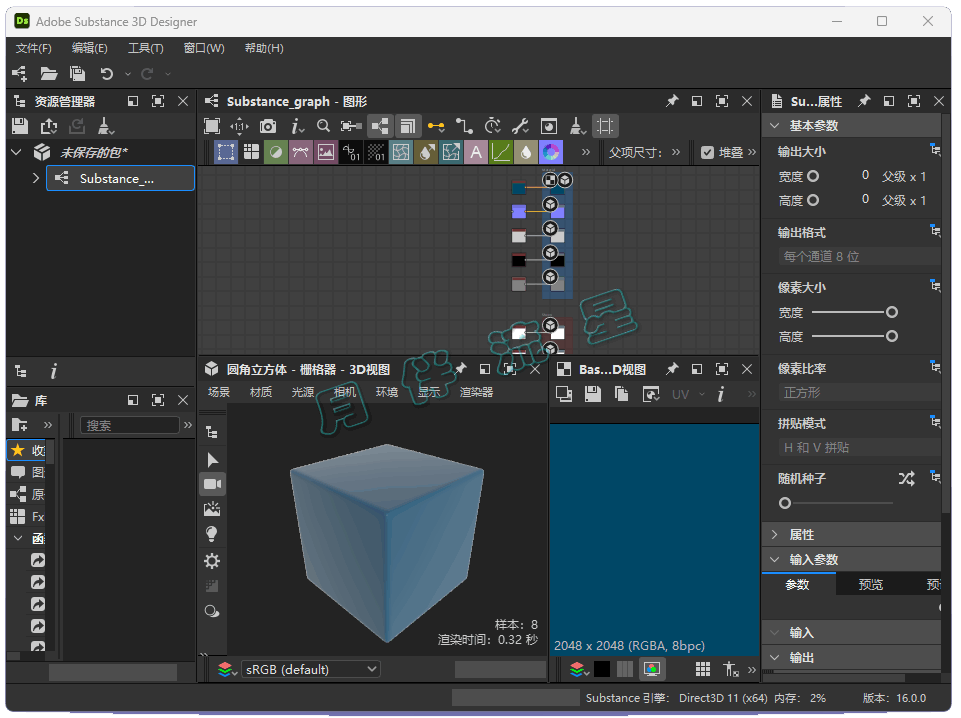Expand the Substance_graph tree item arrow
This screenshot has width=961, height=718.
[36, 178]
